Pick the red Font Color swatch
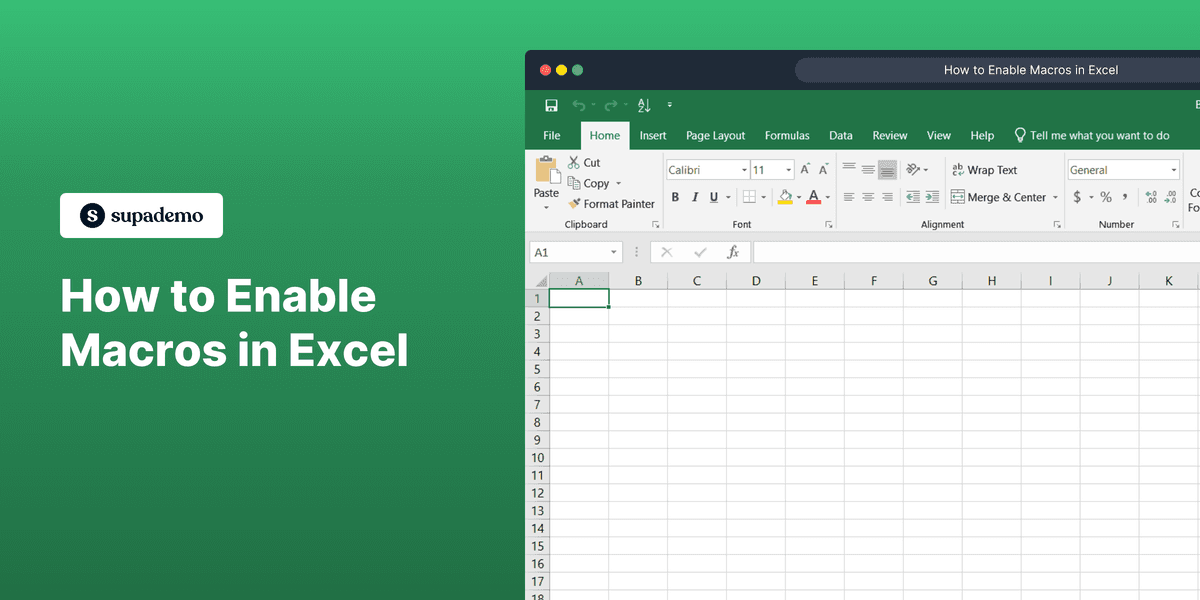1200x600 pixels. [814, 197]
